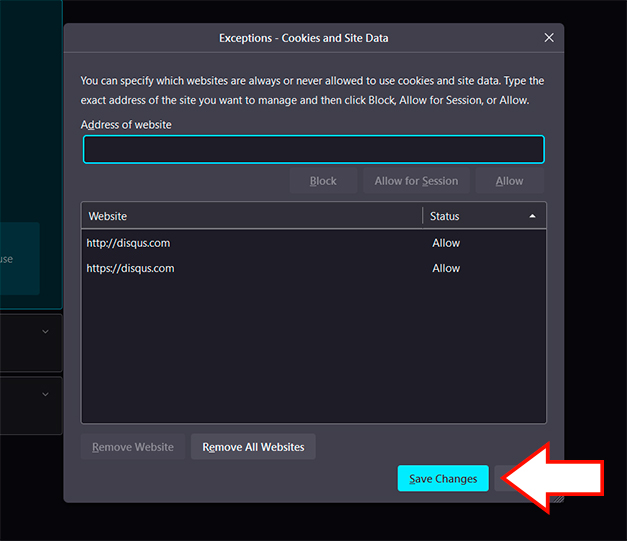Click the Allow status for http://disqus.com
Viewport: 627px width, 541px height.
[x=446, y=243]
